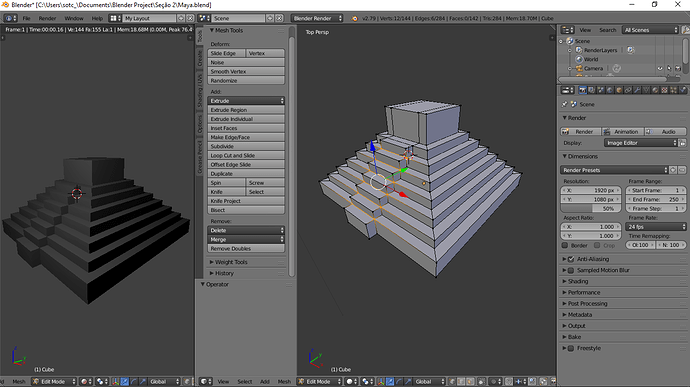Toggle Camera selectability cursor in outliner
The image size is (690, 387).
669,68
